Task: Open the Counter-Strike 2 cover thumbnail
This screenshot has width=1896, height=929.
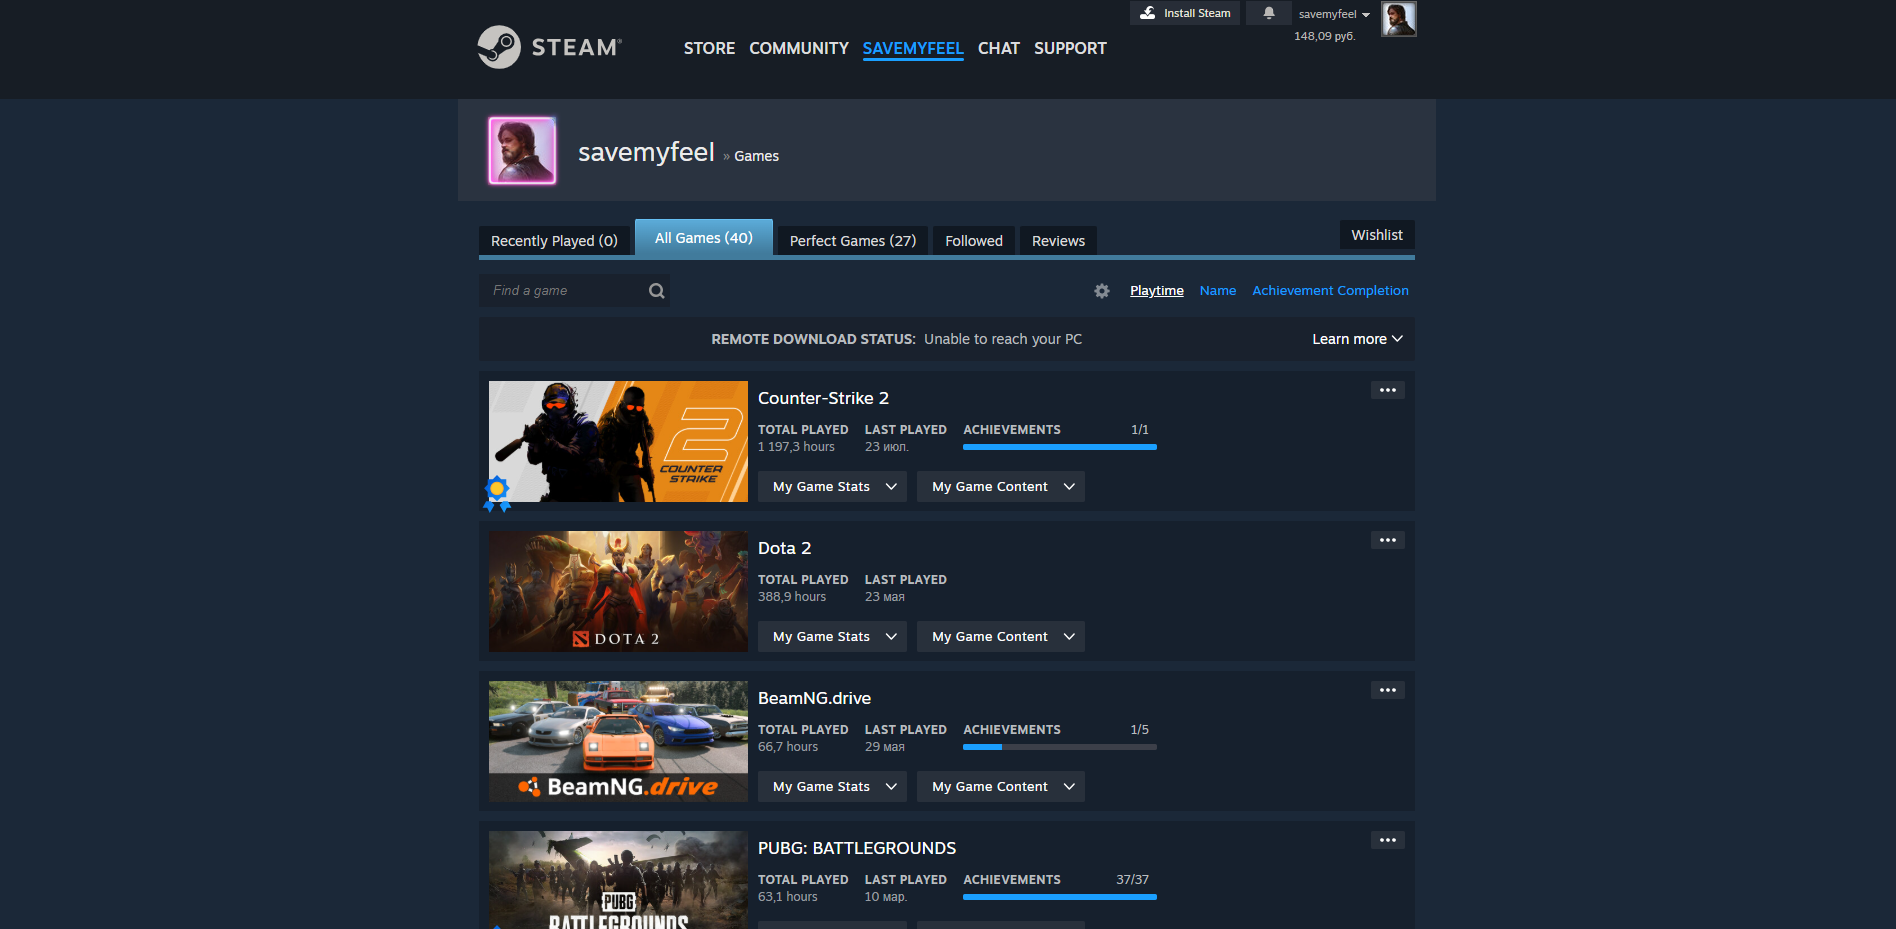Action: 618,441
